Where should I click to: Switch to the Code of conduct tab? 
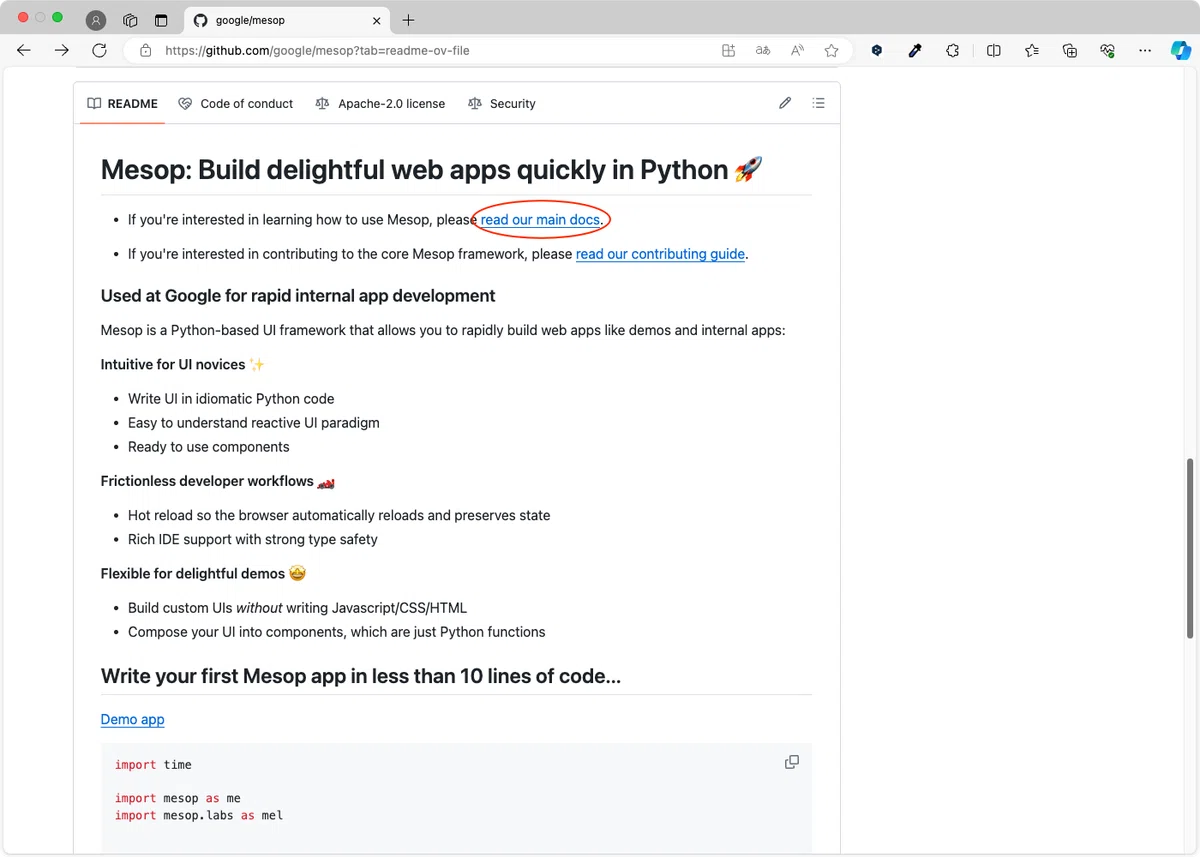pyautogui.click(x=236, y=103)
